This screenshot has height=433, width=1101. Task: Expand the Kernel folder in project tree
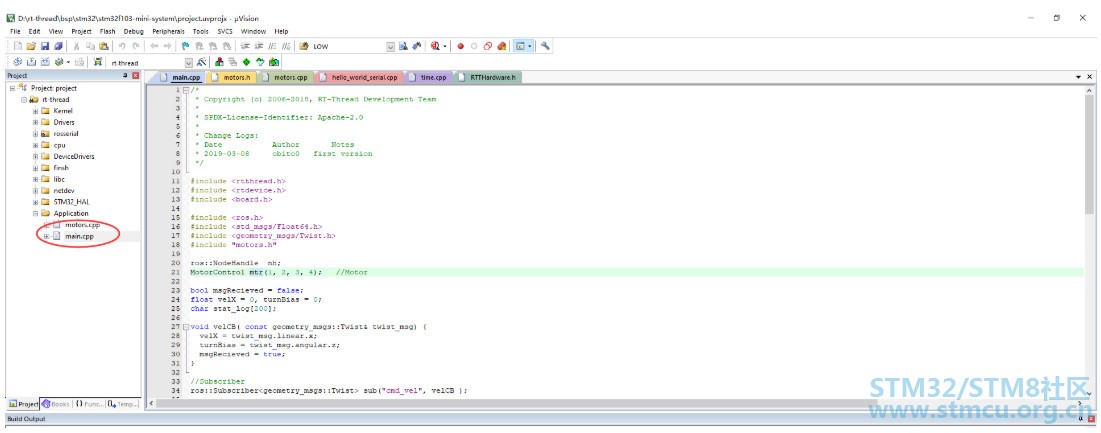35,111
